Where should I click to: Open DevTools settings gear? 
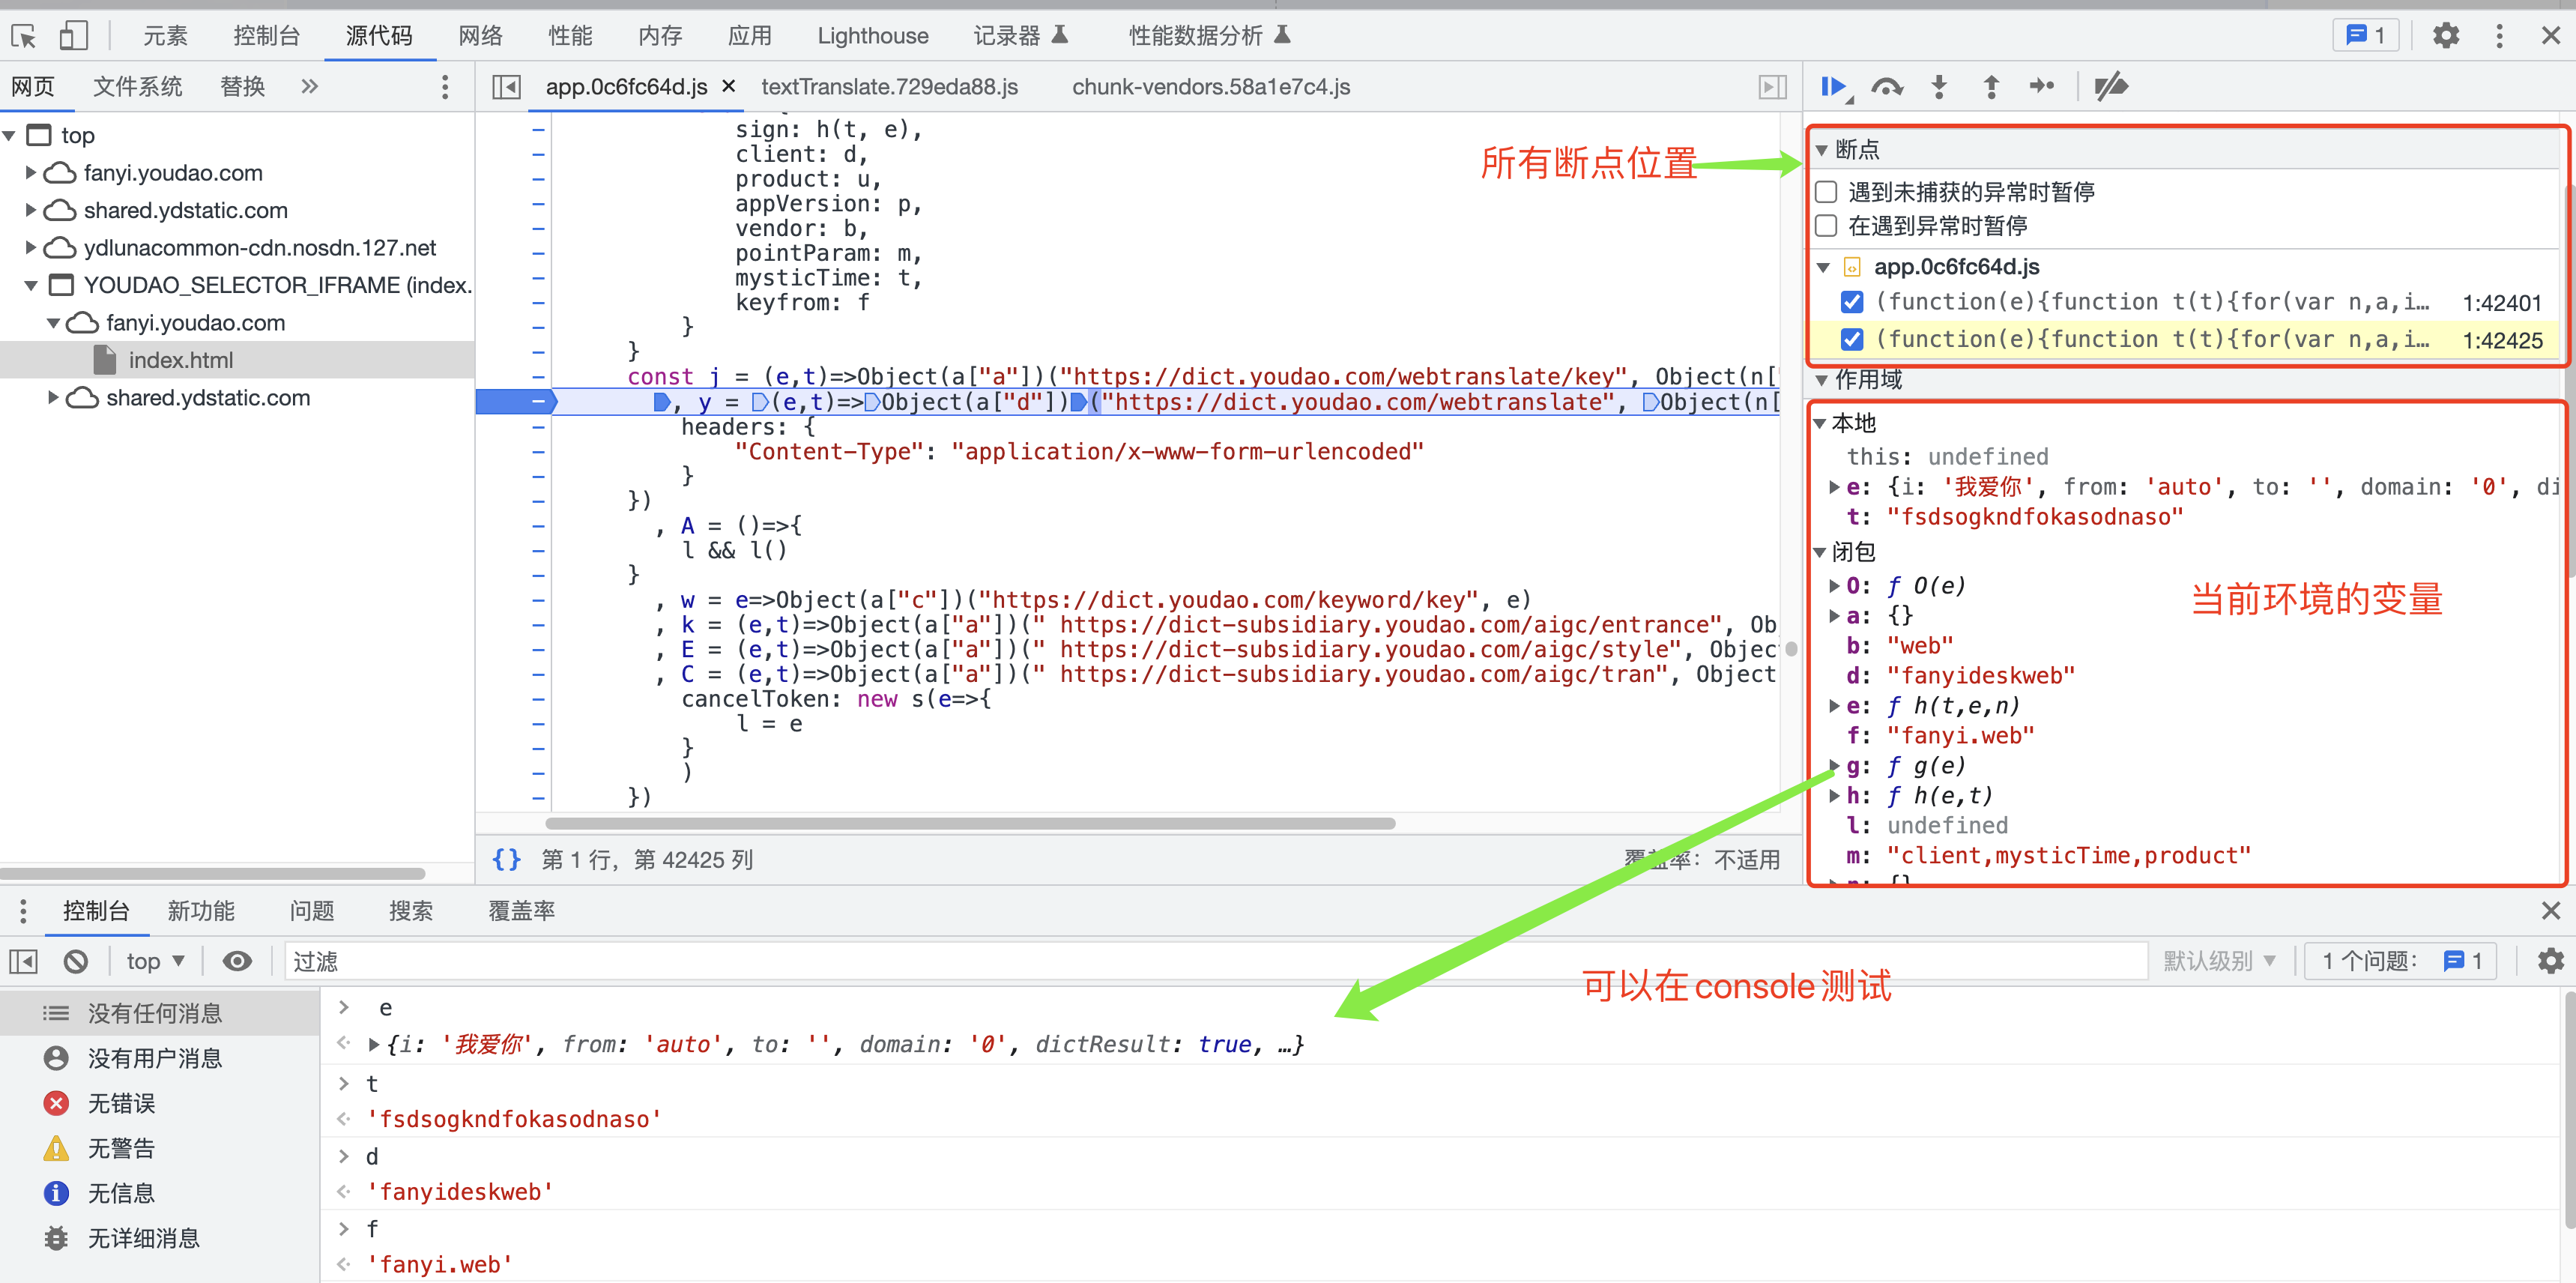pyautogui.click(x=2445, y=36)
